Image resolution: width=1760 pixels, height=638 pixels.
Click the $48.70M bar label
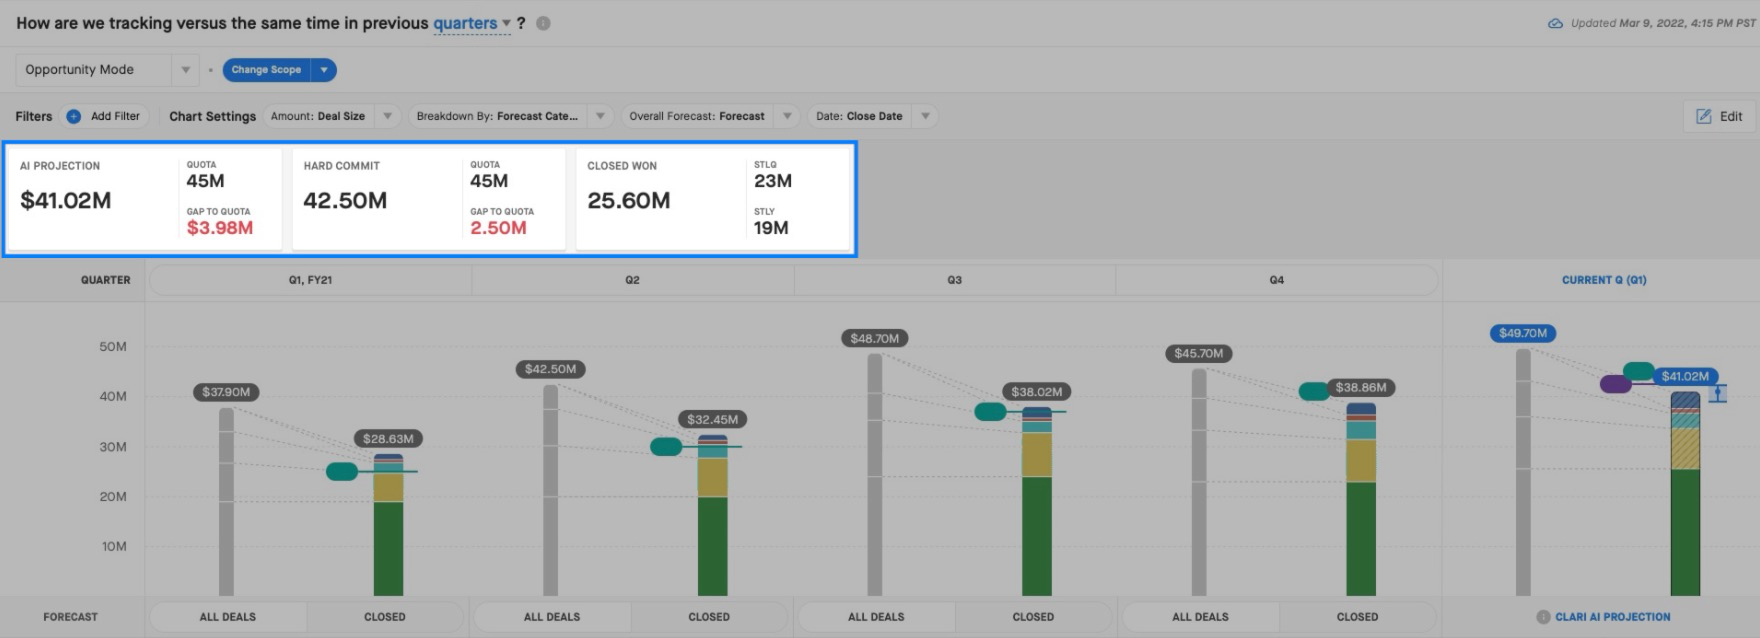click(875, 338)
